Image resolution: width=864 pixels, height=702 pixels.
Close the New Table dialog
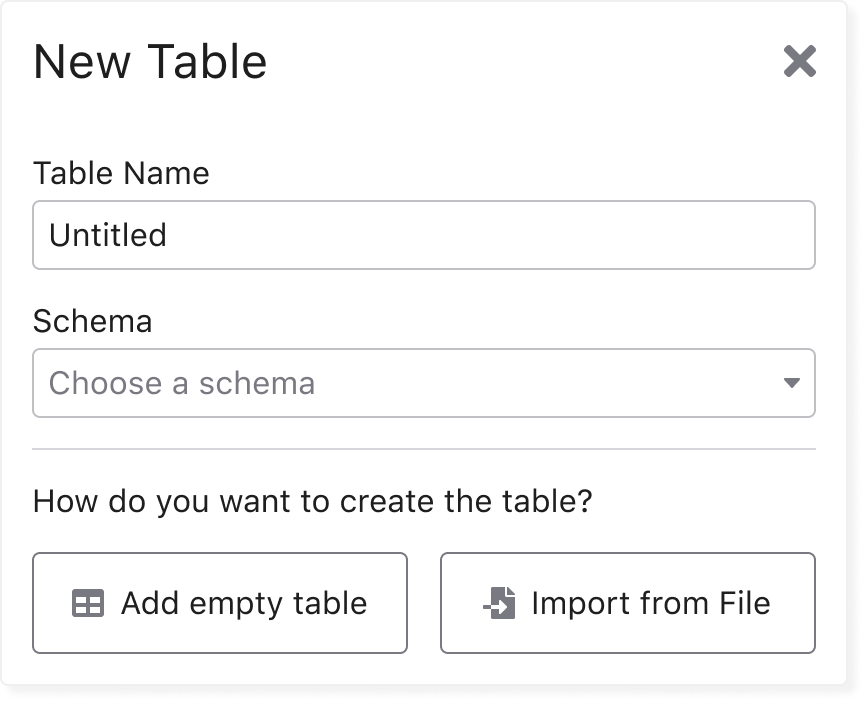point(799,61)
